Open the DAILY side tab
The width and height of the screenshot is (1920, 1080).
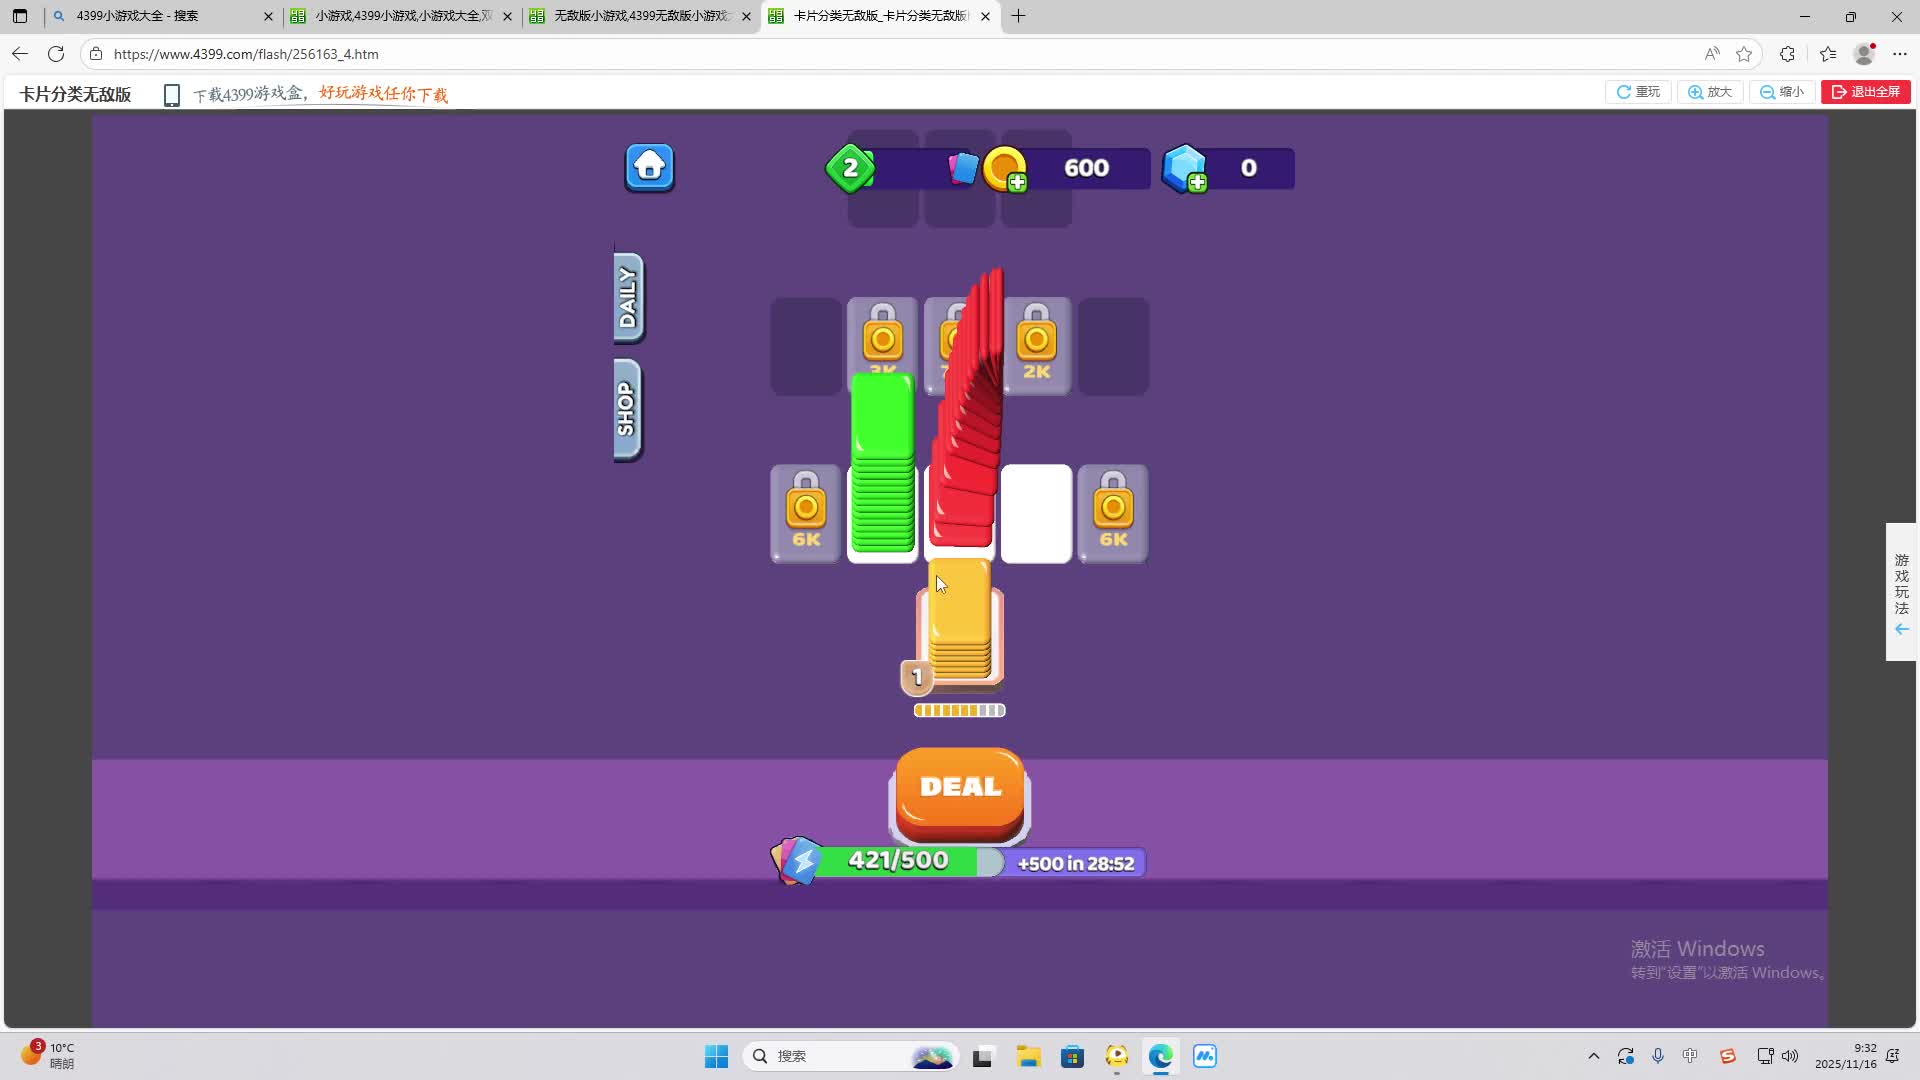(628, 297)
